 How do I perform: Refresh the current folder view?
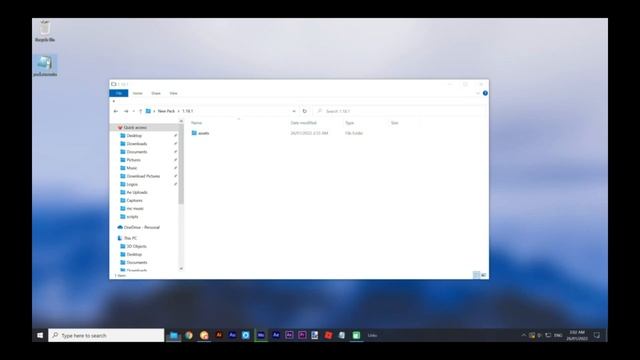[304, 111]
